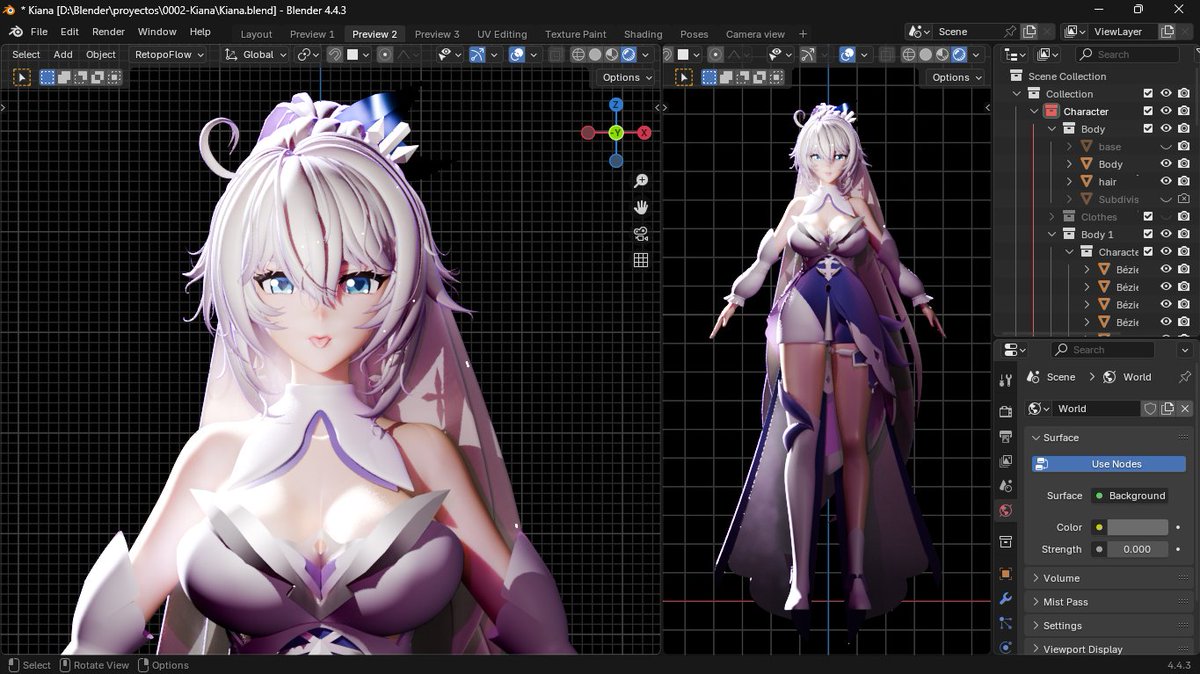The image size is (1200, 674).
Task: Hide the Collection row with its eye icon
Action: point(1166,94)
